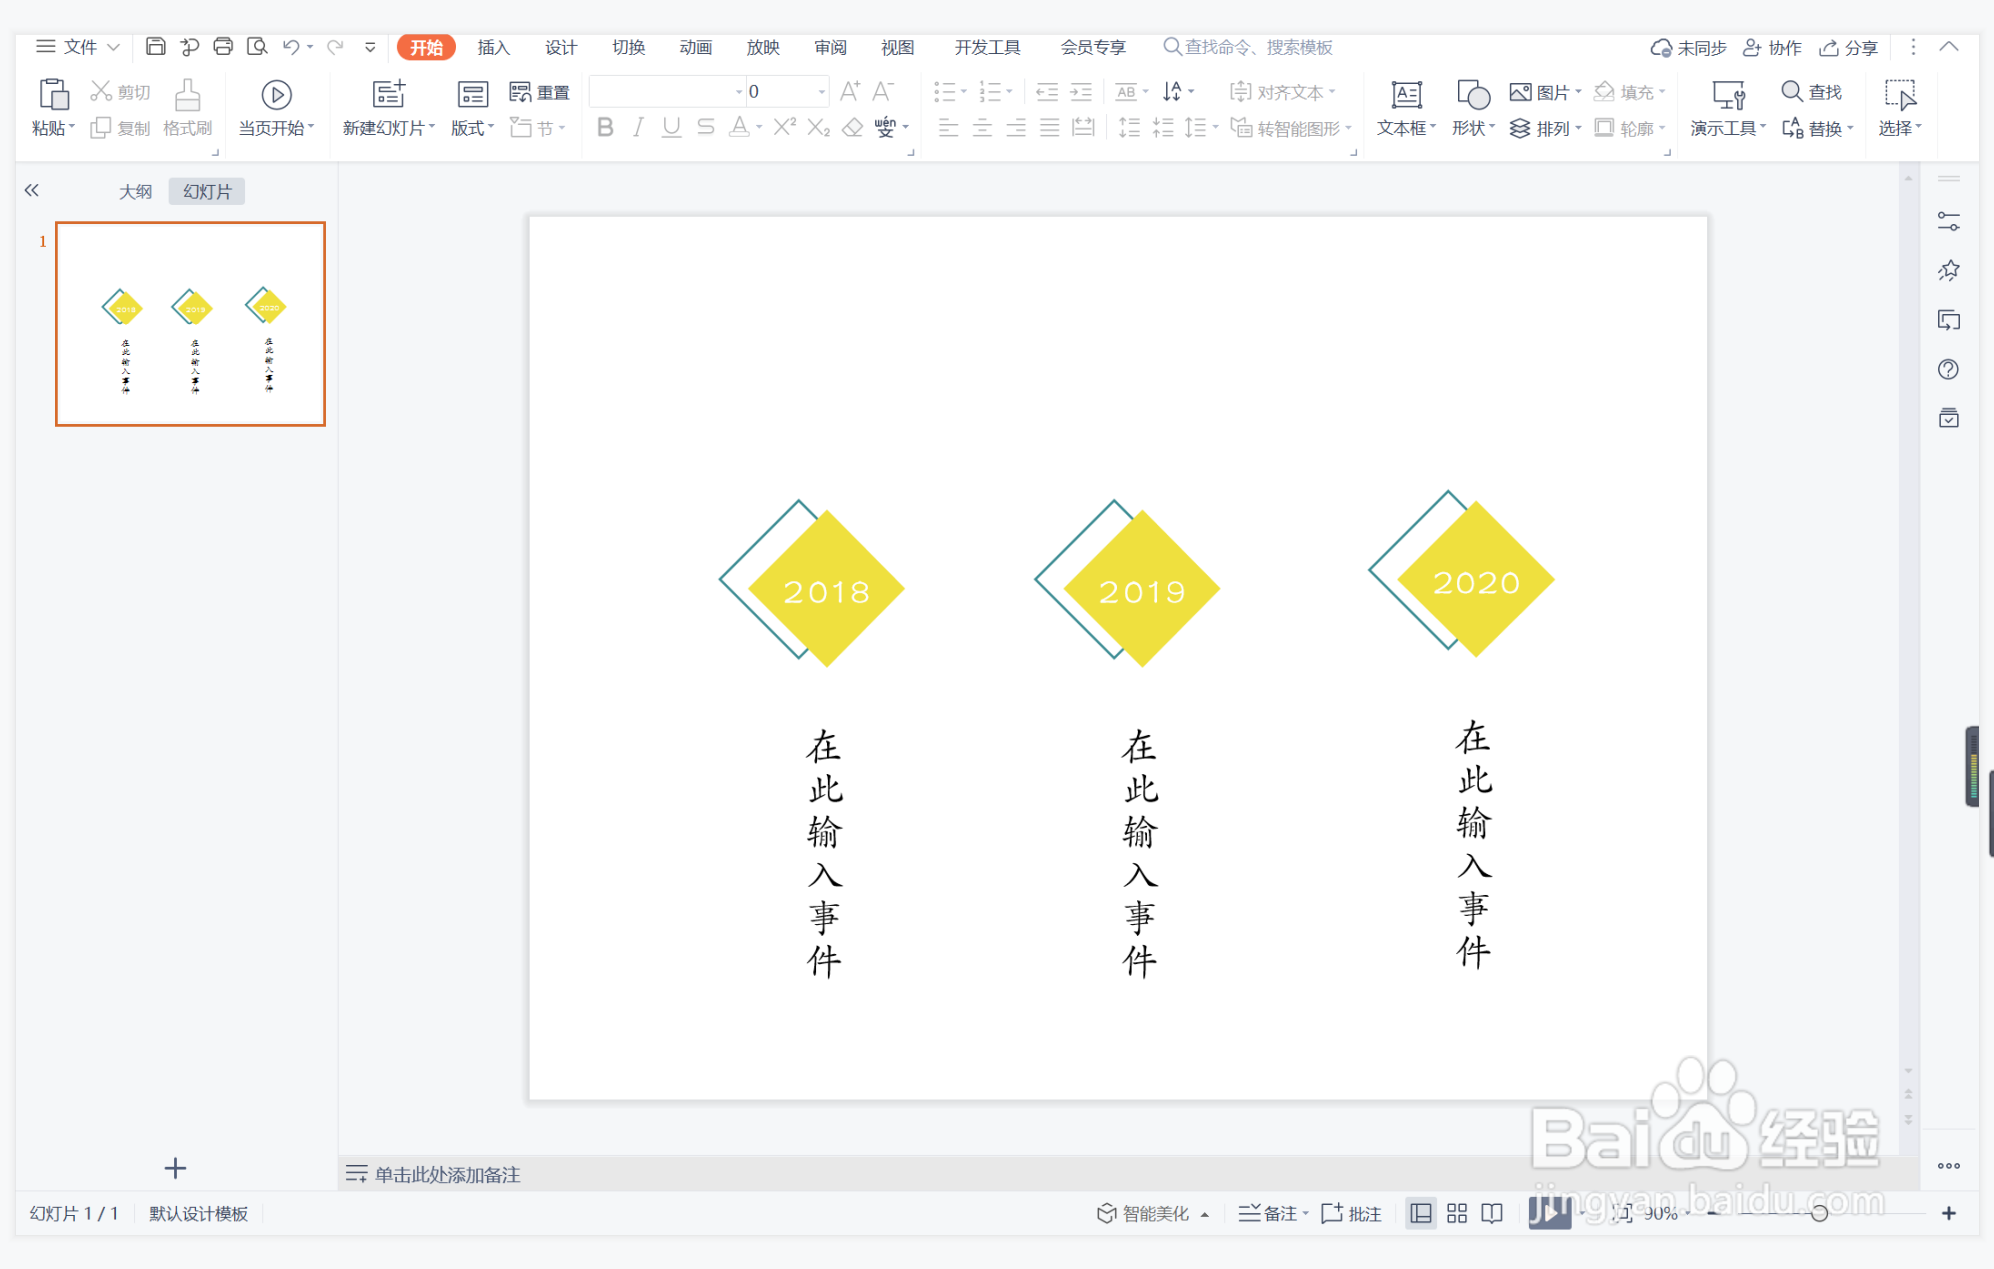Viewport: 1994px width, 1269px height.
Task: Open the 插入 (Insert) ribbon tab
Action: (x=493, y=47)
